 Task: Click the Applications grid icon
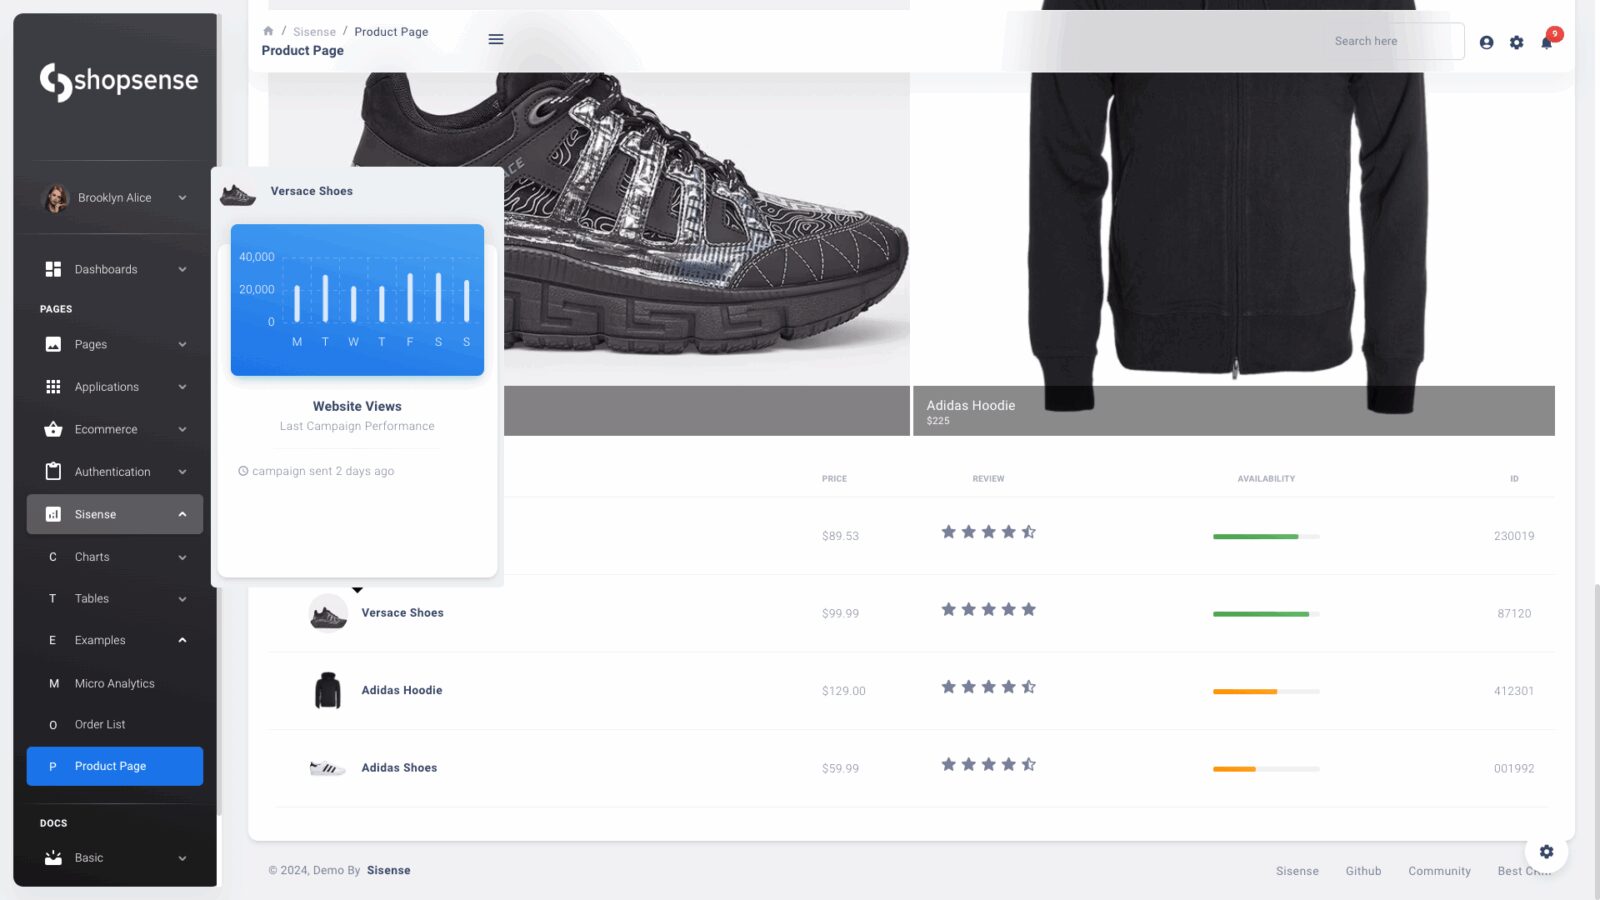(53, 387)
